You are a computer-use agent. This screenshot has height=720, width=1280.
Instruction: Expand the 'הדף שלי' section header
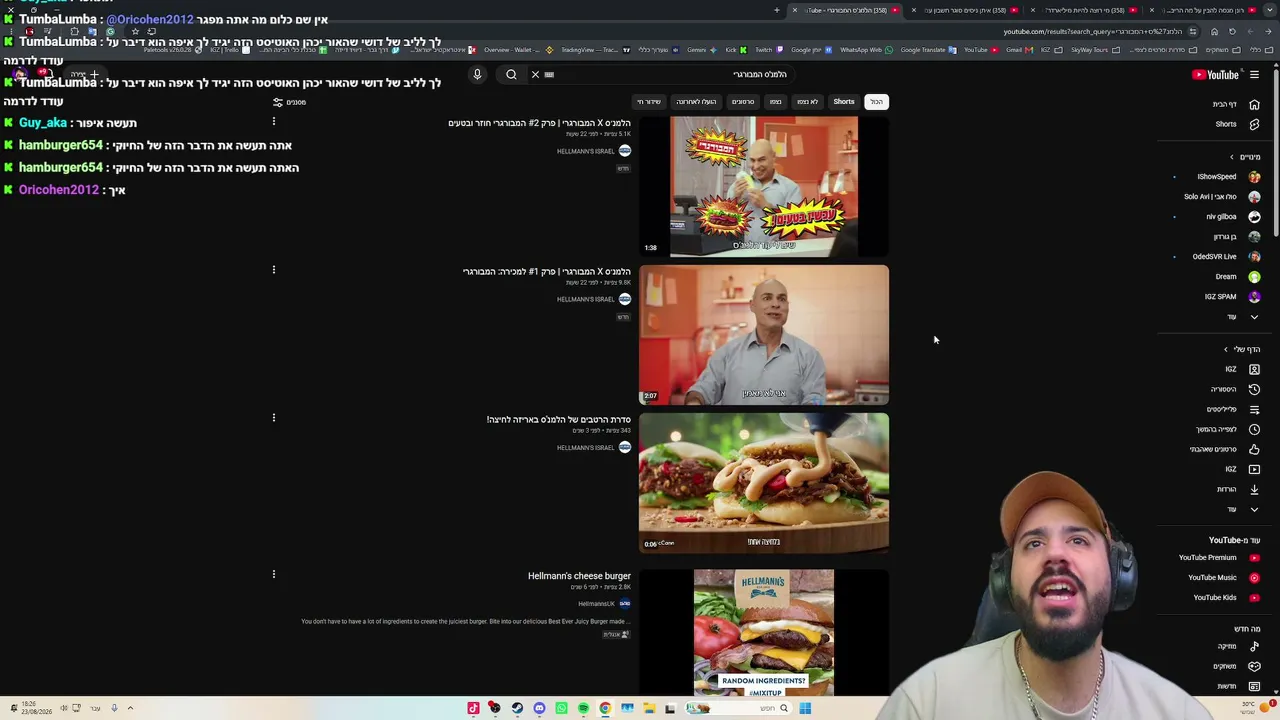tap(1242, 349)
